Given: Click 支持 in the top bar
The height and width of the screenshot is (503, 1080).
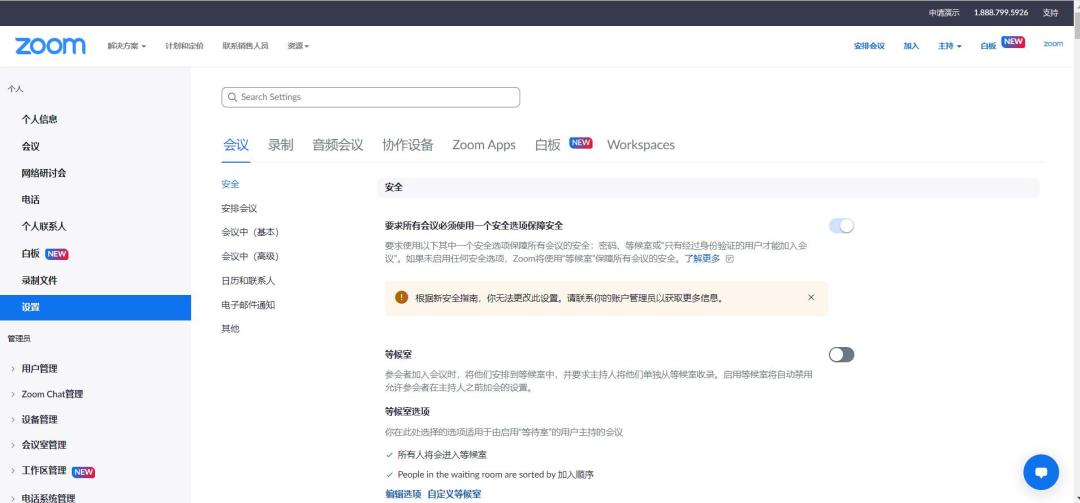Looking at the screenshot, I should (x=1050, y=12).
